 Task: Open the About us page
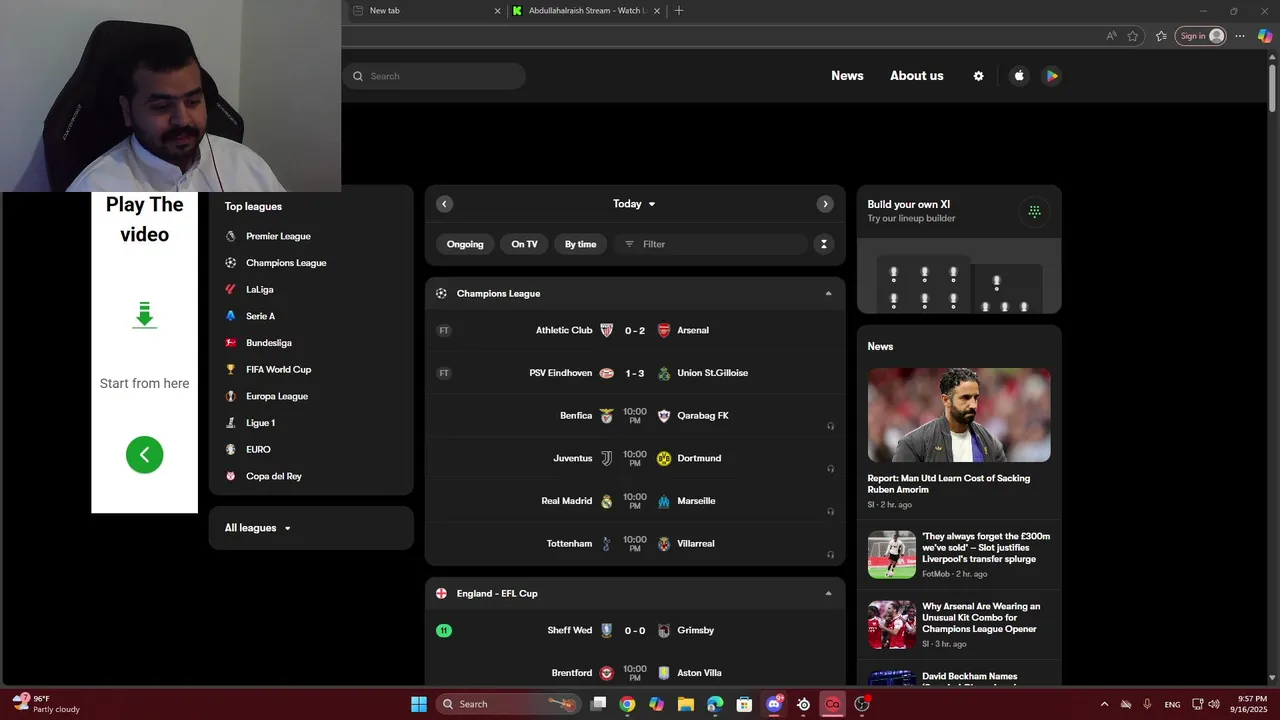[x=917, y=76]
